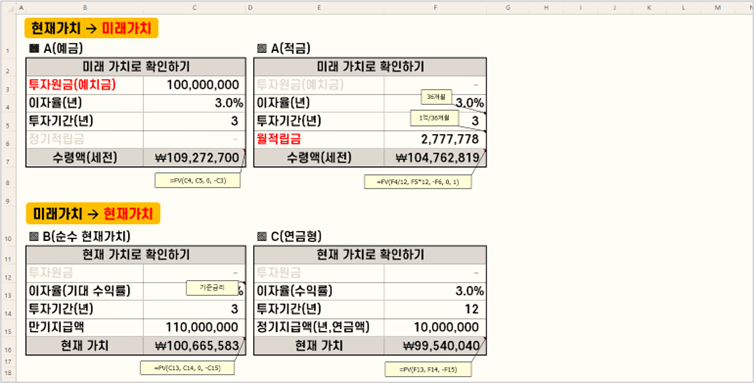Click the 'A(예금)' section heading
Screen dimensions: 754x383
(x=56, y=48)
